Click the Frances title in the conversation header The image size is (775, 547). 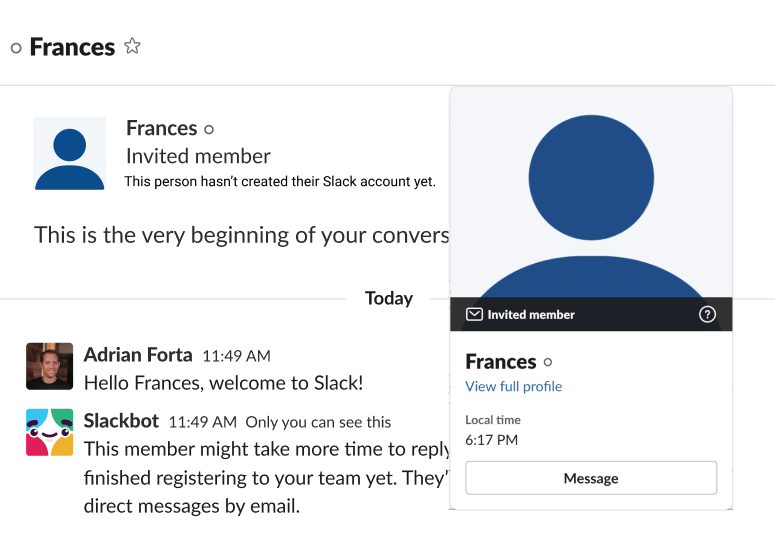(72, 47)
